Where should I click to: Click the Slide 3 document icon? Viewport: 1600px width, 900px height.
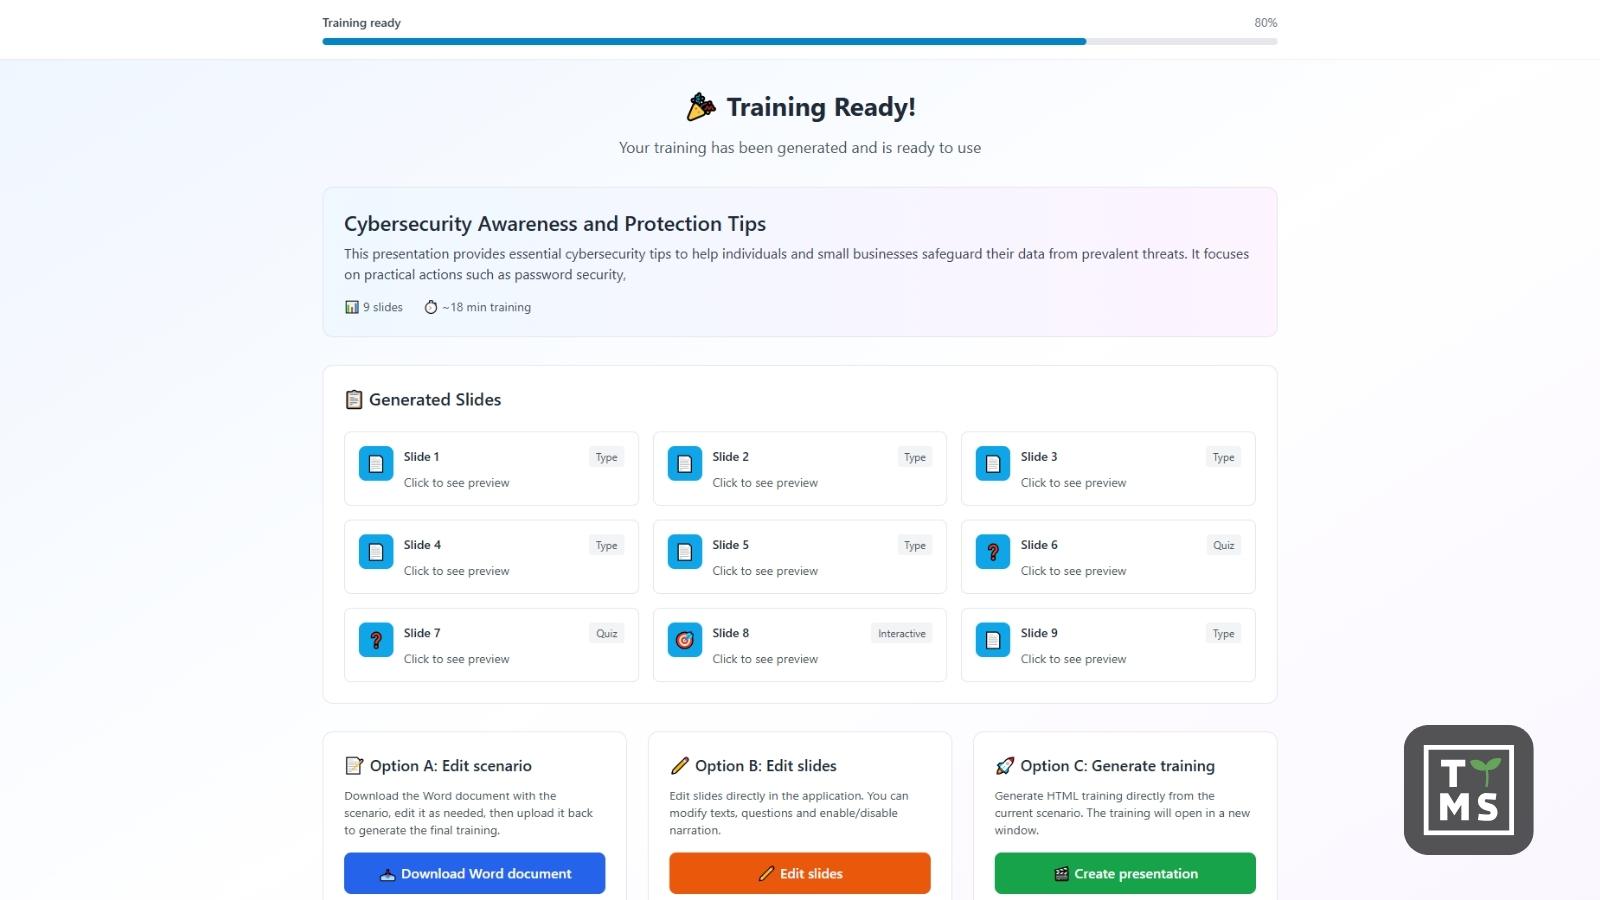click(993, 464)
